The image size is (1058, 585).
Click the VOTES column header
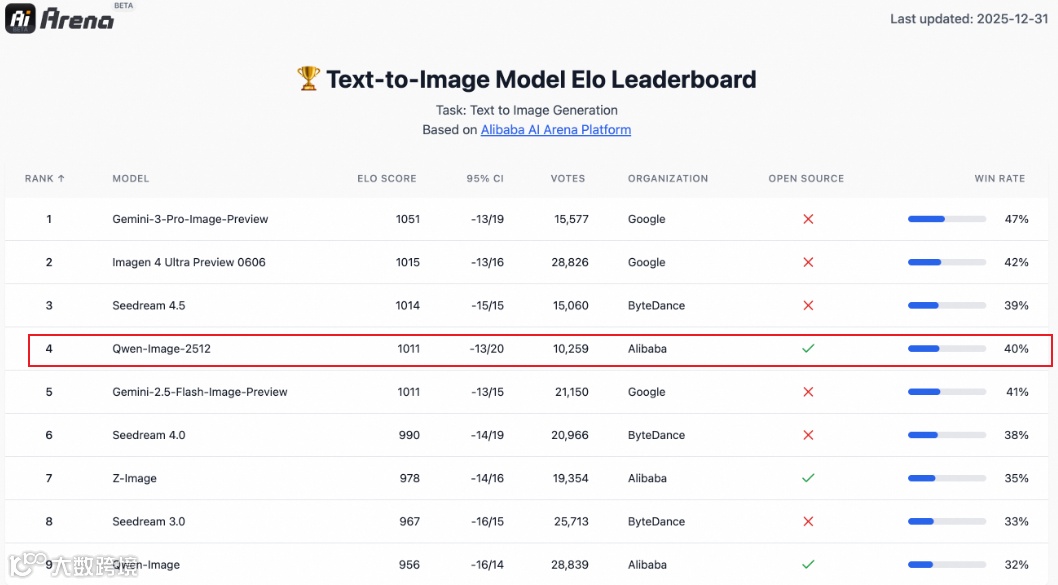pyautogui.click(x=567, y=179)
